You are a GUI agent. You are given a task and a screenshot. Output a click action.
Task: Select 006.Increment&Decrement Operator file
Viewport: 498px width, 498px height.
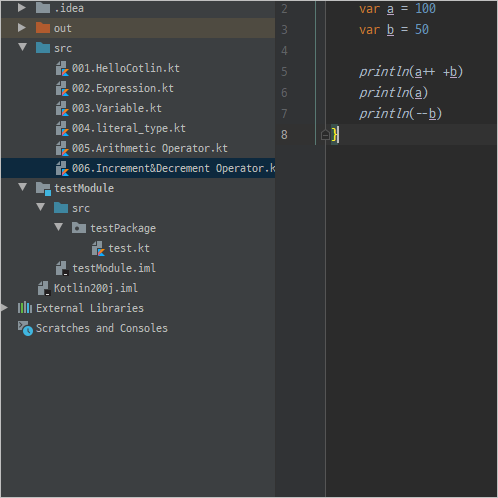pos(138,168)
